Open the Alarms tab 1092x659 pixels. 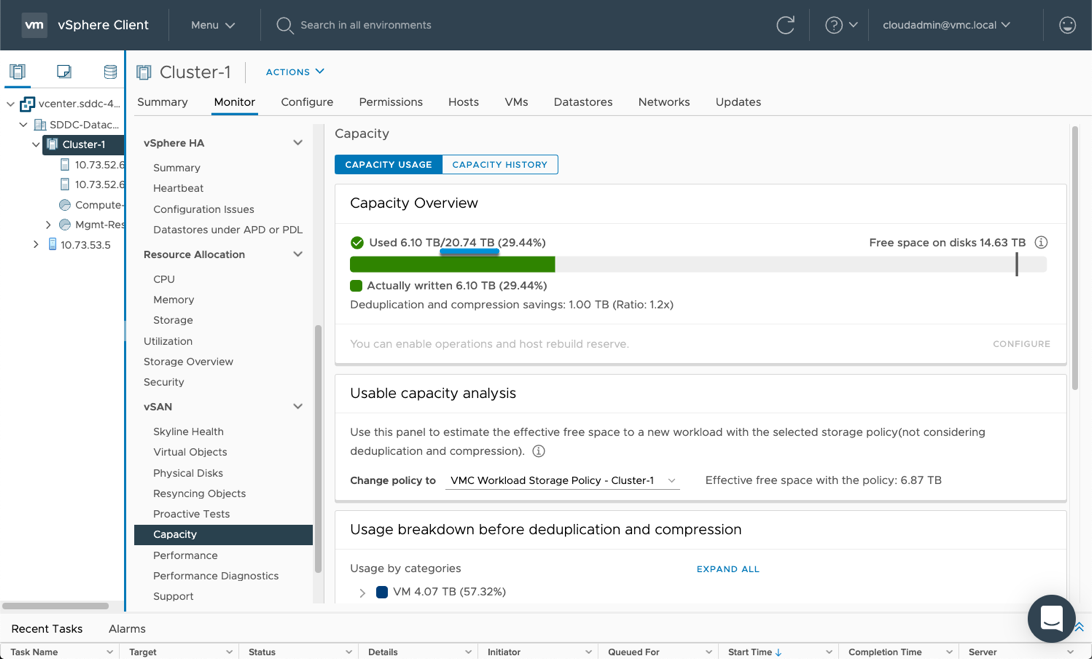point(127,628)
